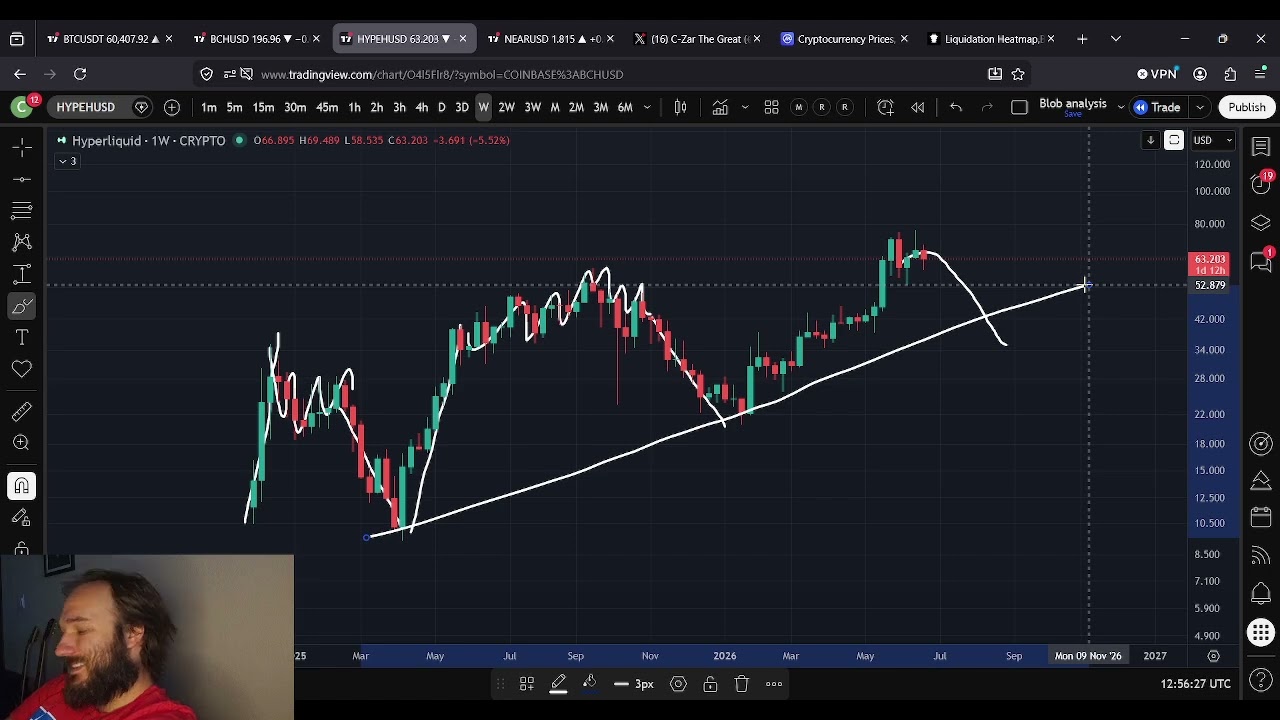Open the calendar panel in right sidebar
The image size is (1280, 720).
point(1261,518)
